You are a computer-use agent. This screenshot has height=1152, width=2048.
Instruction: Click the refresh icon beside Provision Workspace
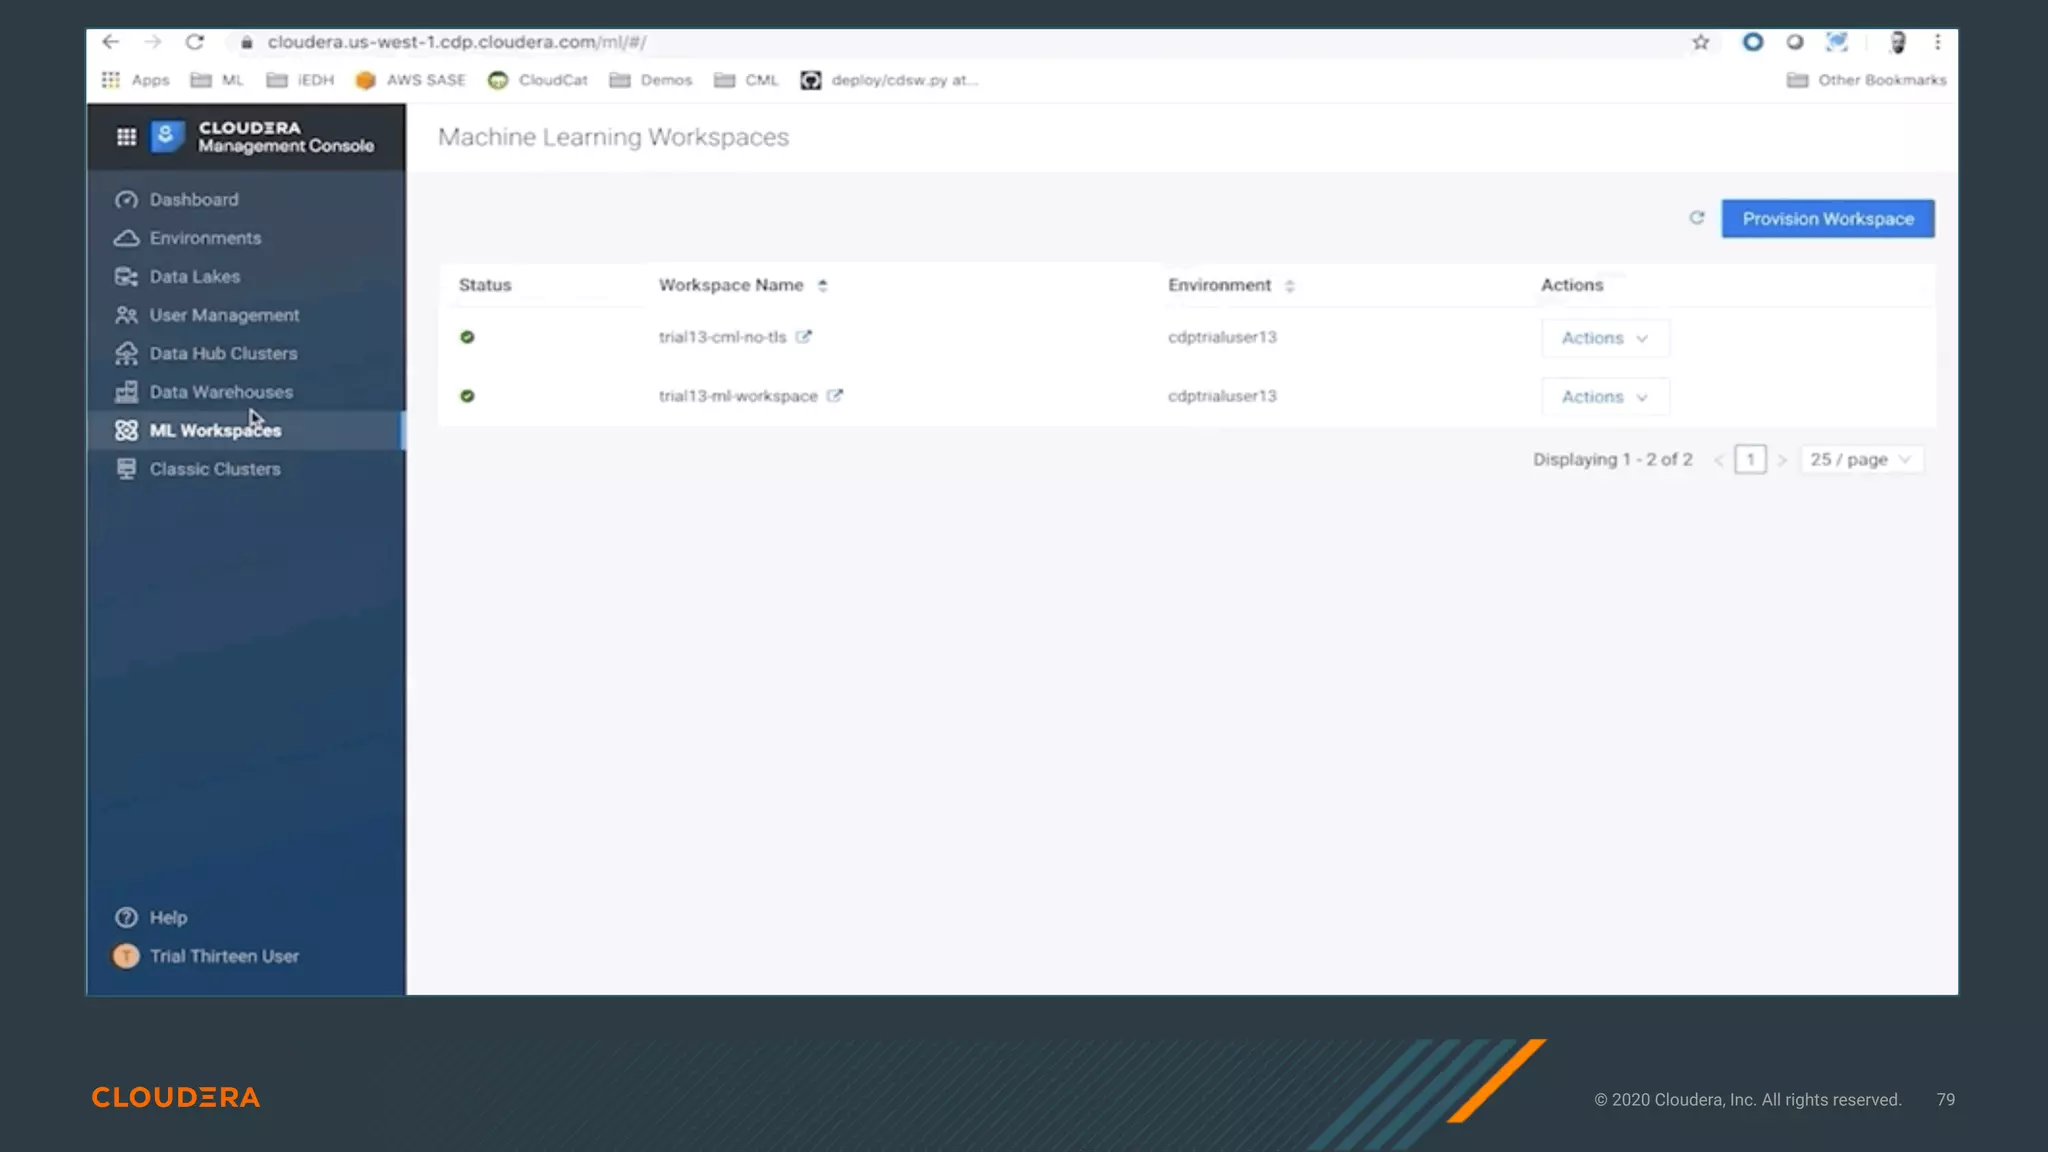click(1696, 218)
